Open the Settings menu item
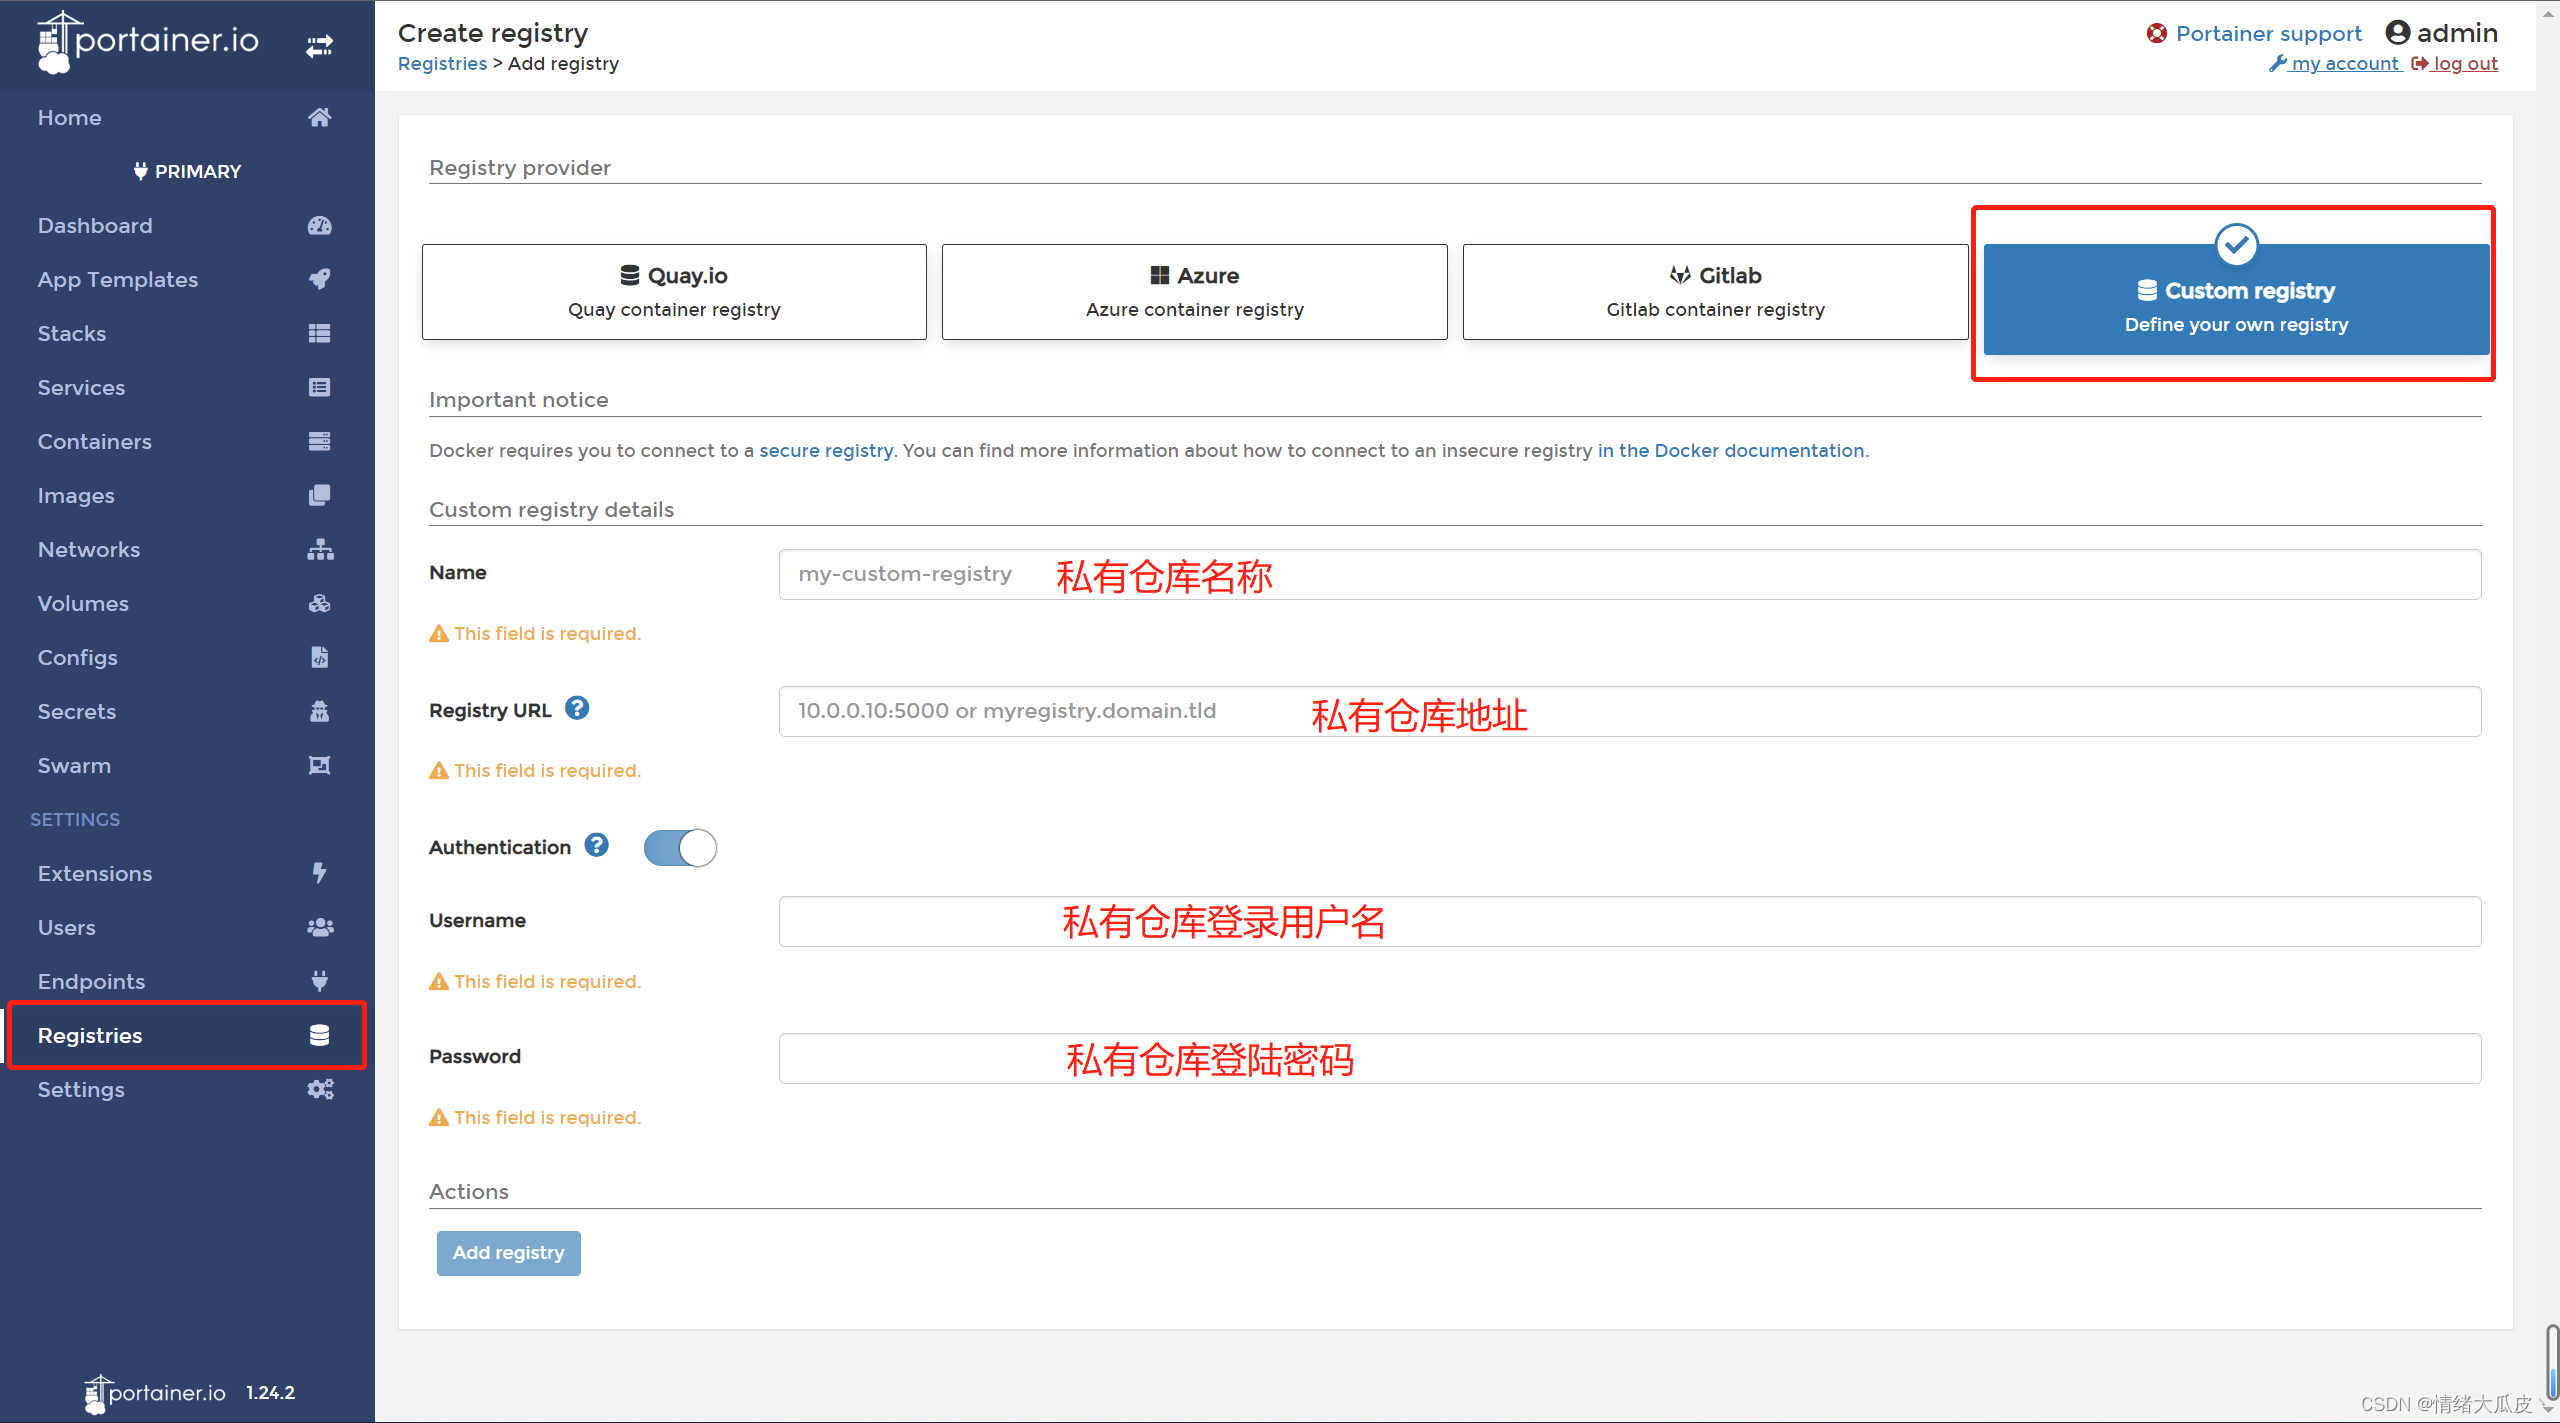Screen dimensions: 2560x1423 (x=186, y=1089)
